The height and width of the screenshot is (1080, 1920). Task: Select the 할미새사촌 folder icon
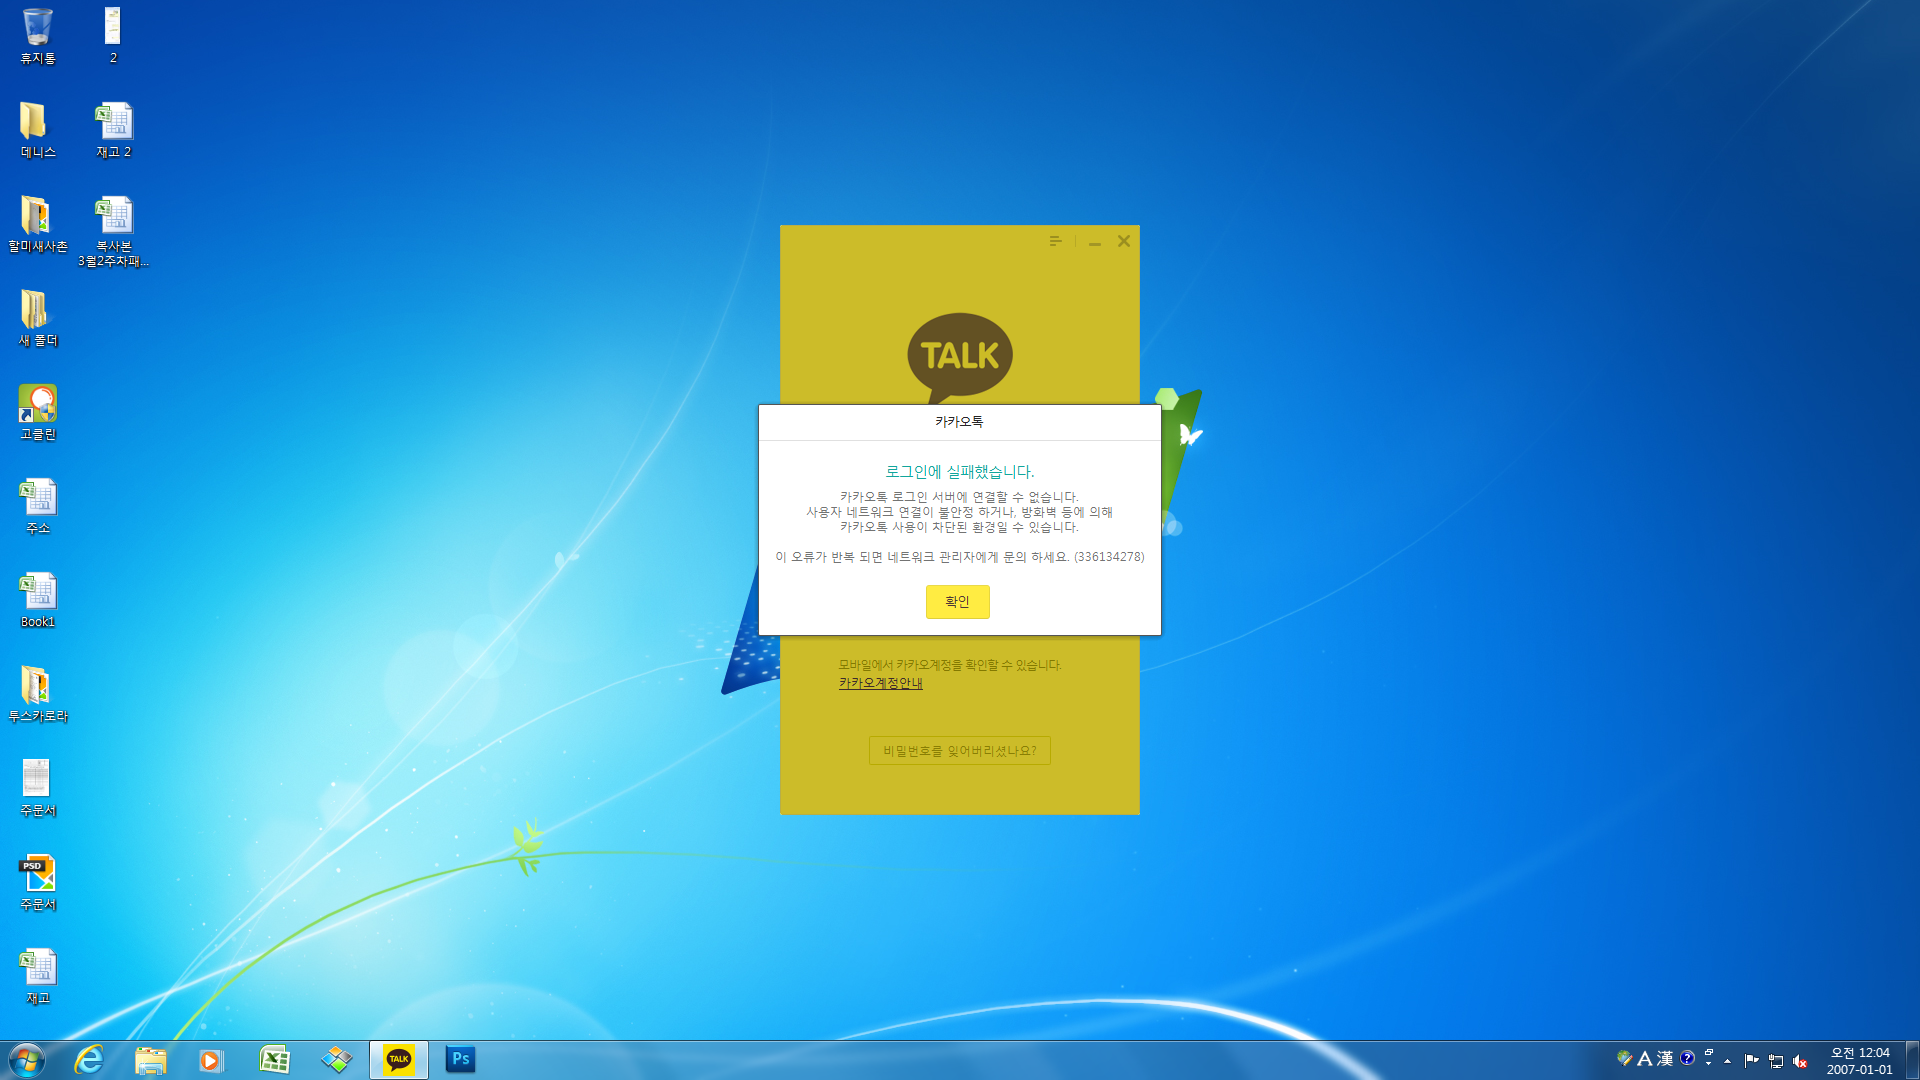coord(38,224)
